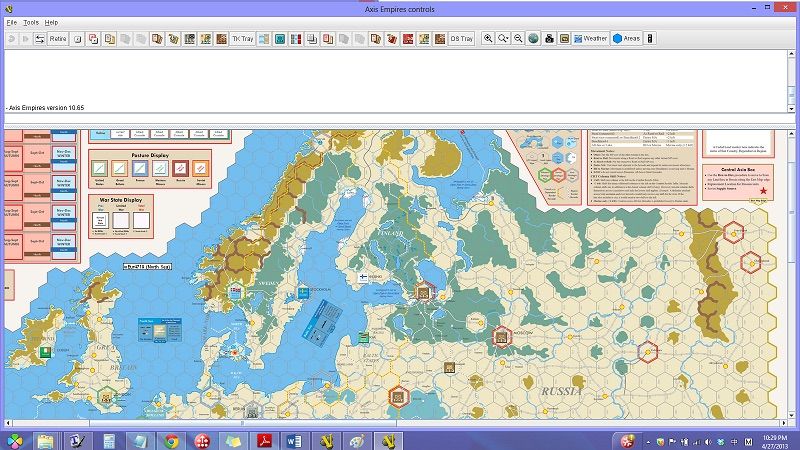Click the gold map-tile icon left of TK Tray

pyautogui.click(x=206, y=39)
